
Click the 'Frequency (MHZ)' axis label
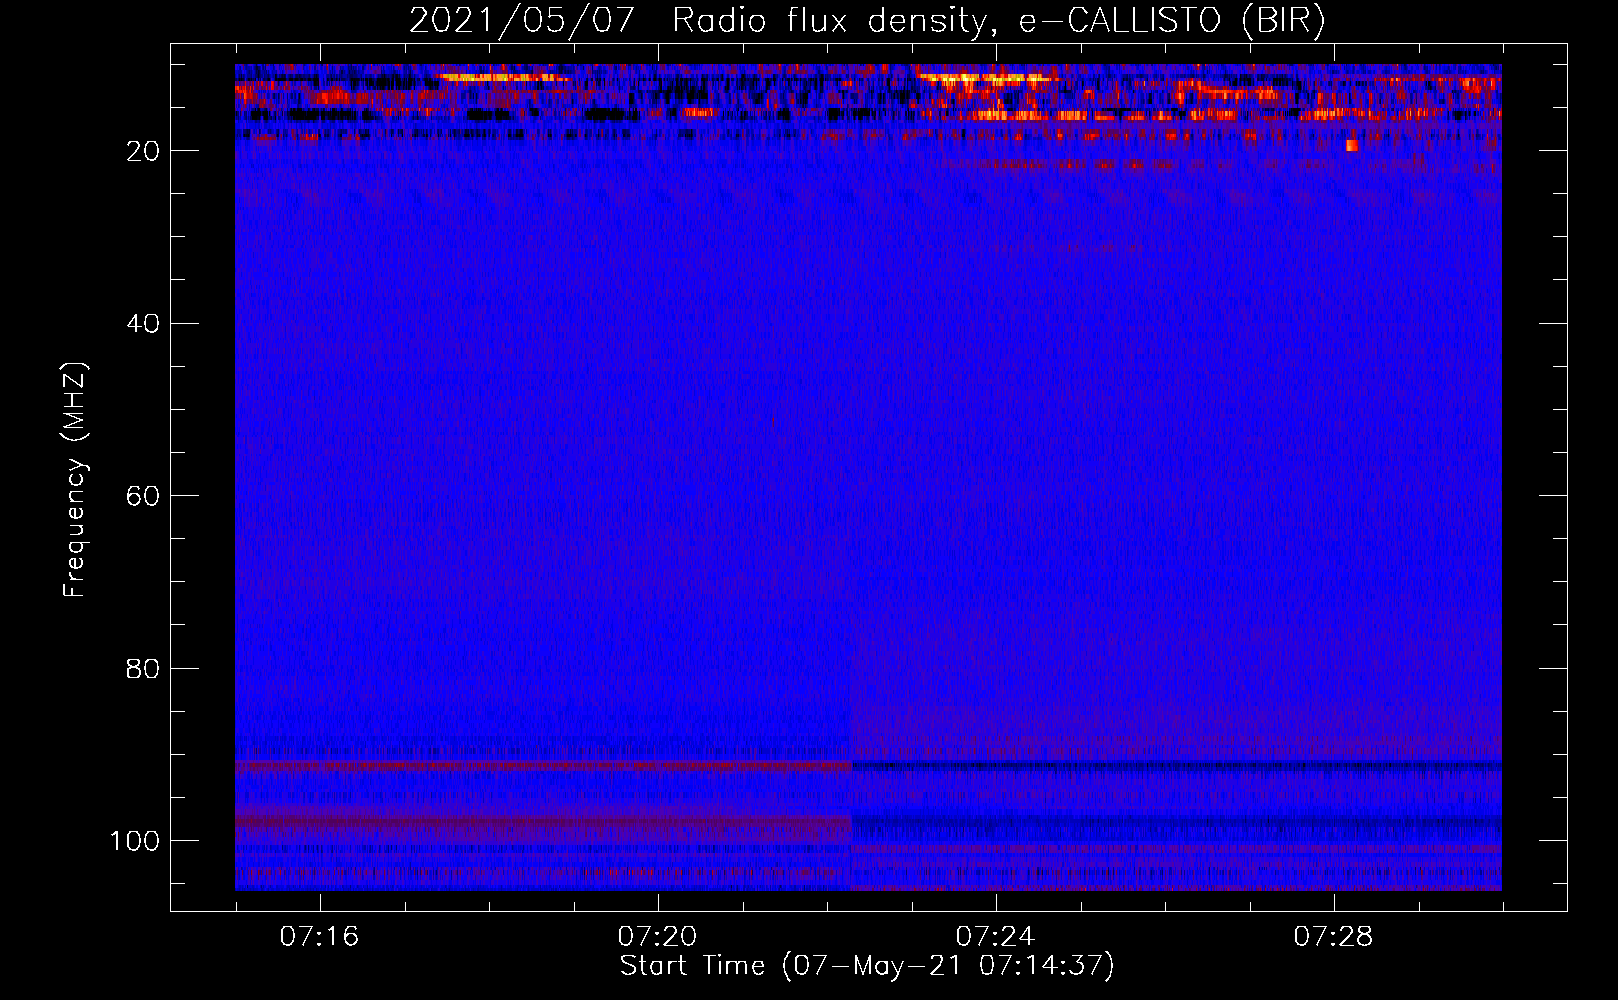coord(75,479)
